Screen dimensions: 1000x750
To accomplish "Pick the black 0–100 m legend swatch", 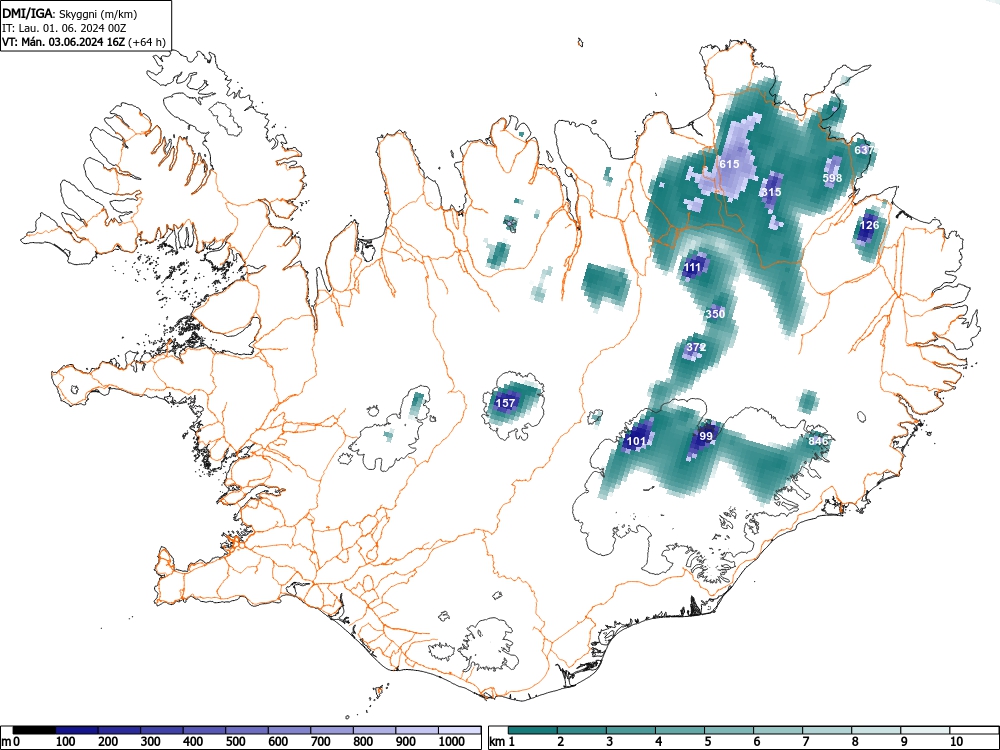I will pos(34,730).
